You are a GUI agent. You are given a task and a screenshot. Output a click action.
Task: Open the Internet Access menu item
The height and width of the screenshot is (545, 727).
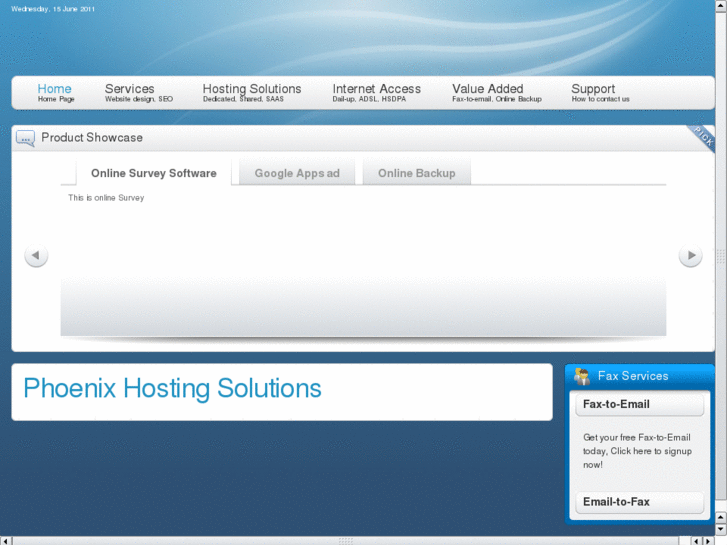pos(376,93)
